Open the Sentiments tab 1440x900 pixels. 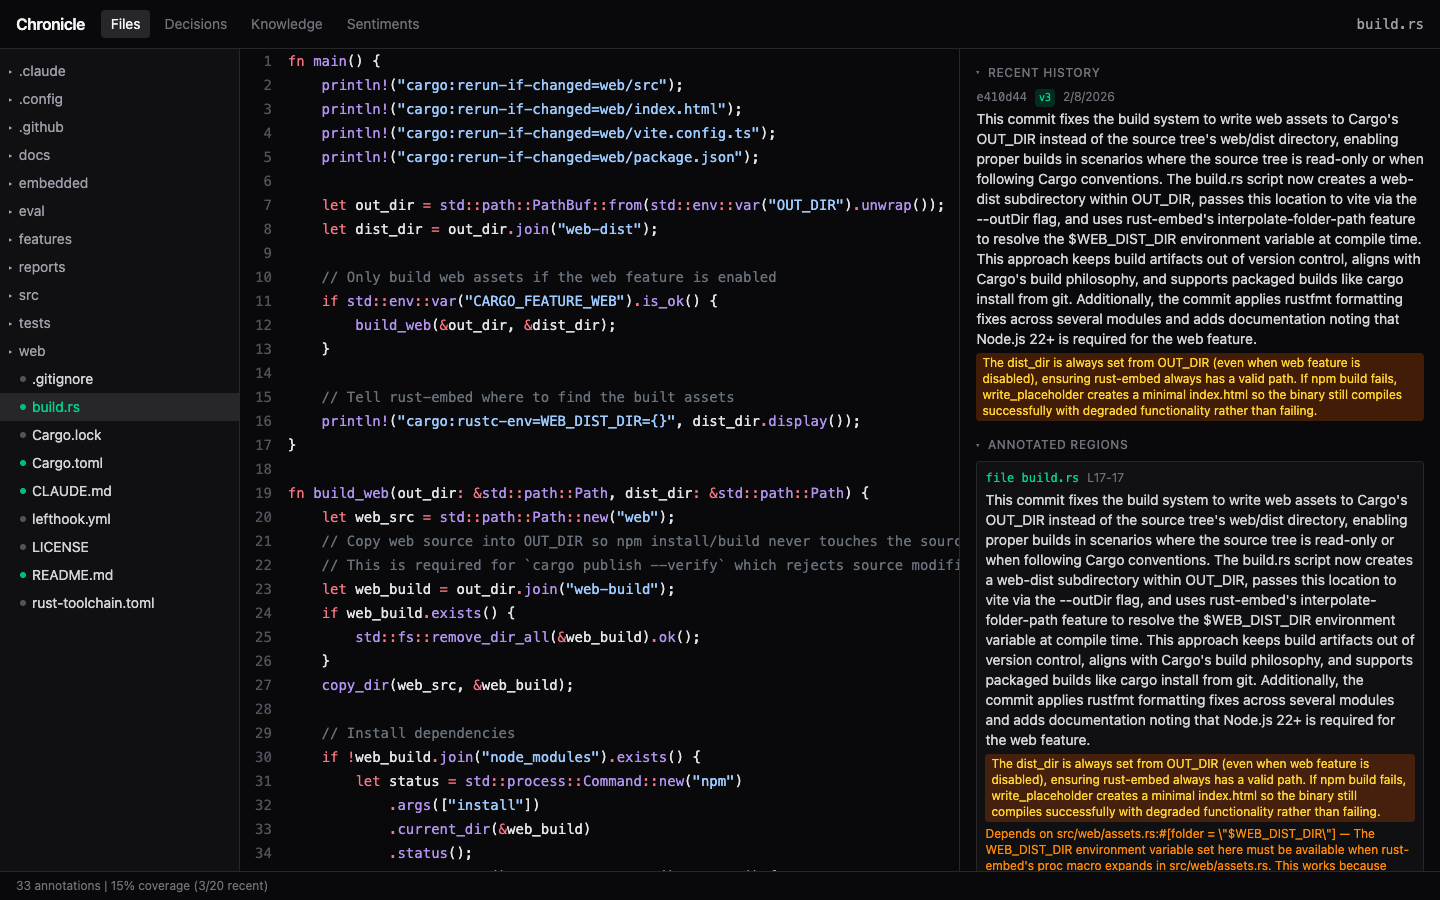coord(383,24)
